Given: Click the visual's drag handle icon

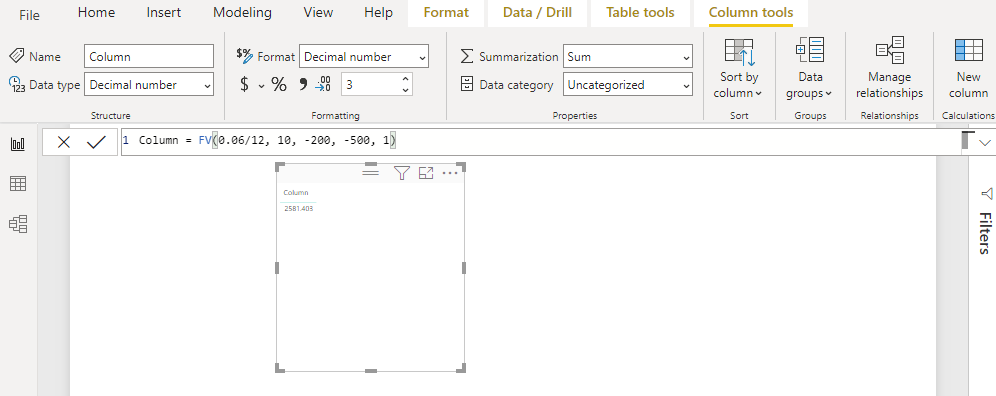Looking at the screenshot, I should pos(370,172).
